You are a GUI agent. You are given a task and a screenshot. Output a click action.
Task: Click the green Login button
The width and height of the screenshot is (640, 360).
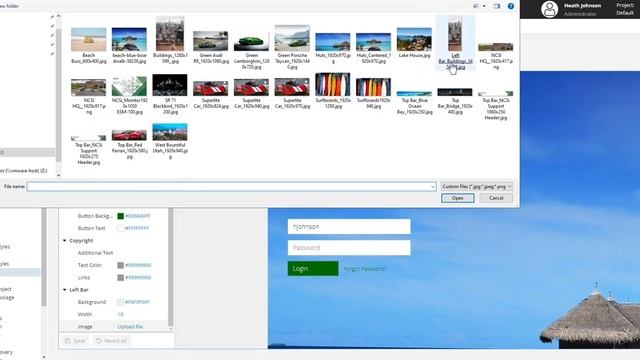313,269
